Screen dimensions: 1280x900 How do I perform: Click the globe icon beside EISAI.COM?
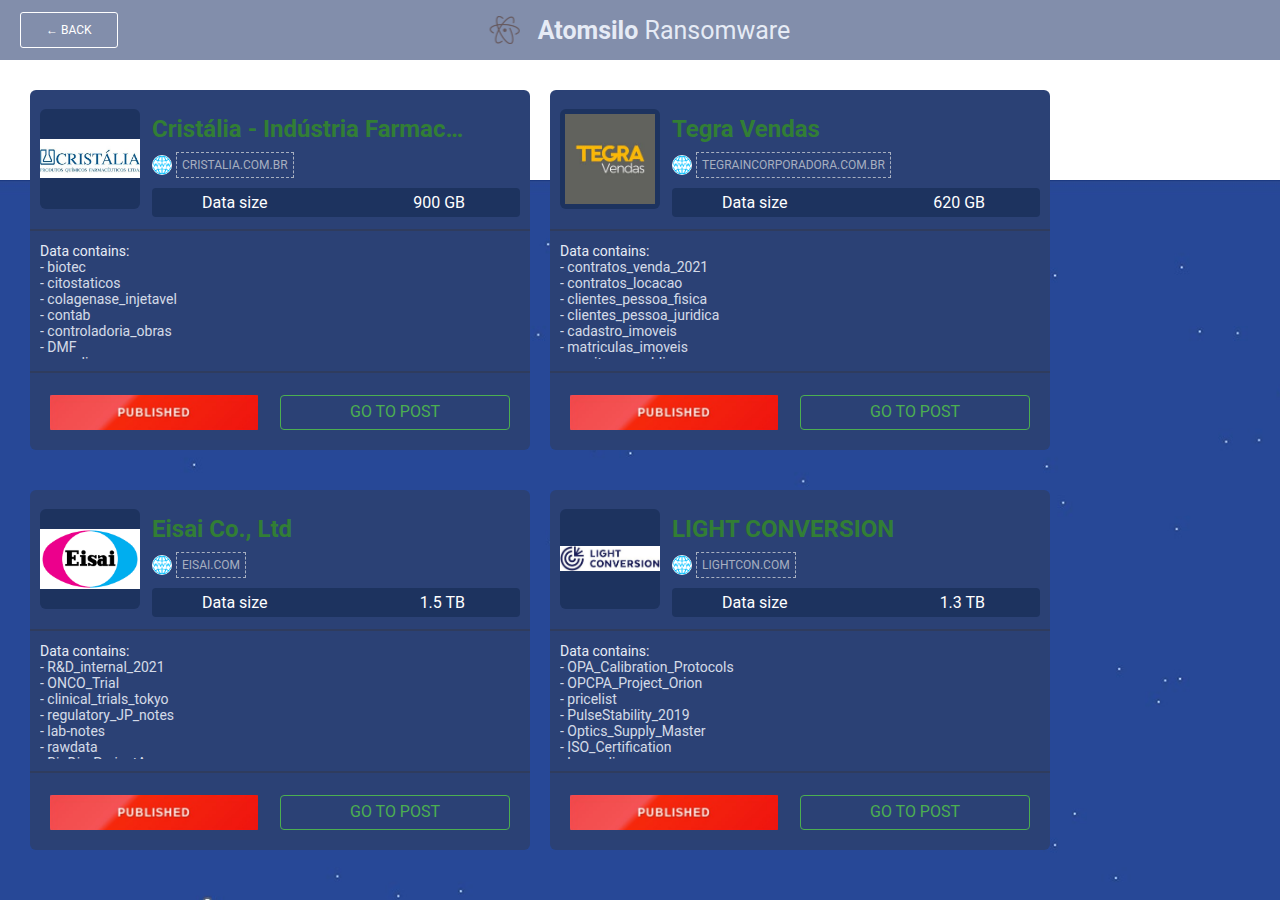(162, 565)
